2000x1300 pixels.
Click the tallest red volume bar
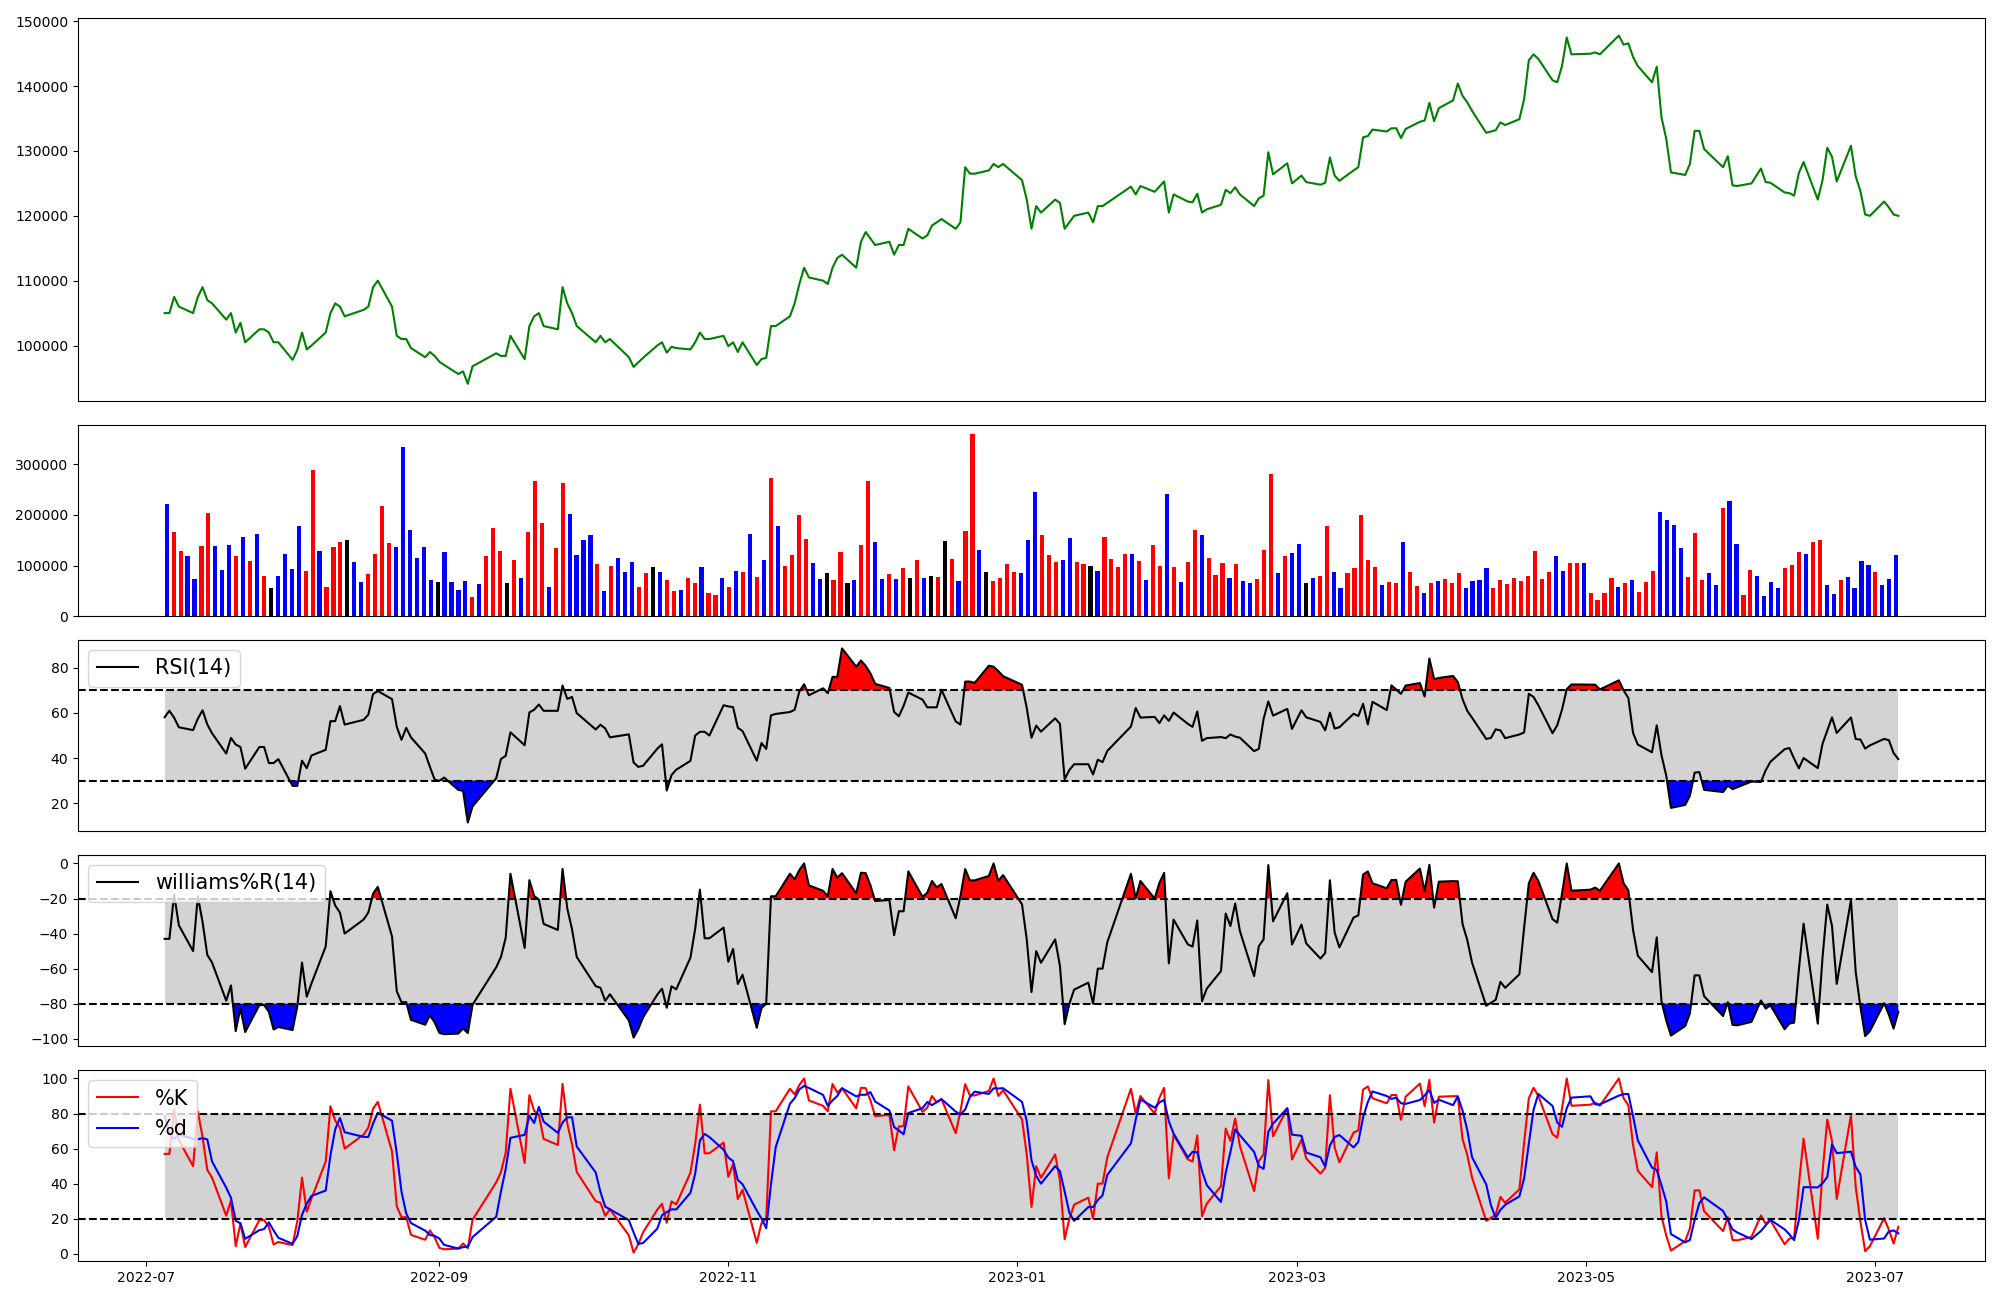(x=972, y=524)
